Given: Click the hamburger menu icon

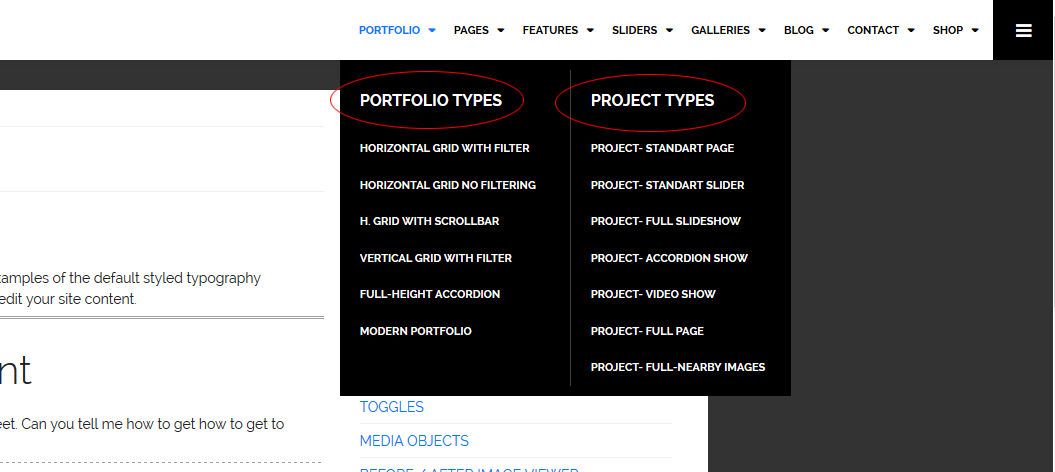Looking at the screenshot, I should click(1023, 30).
